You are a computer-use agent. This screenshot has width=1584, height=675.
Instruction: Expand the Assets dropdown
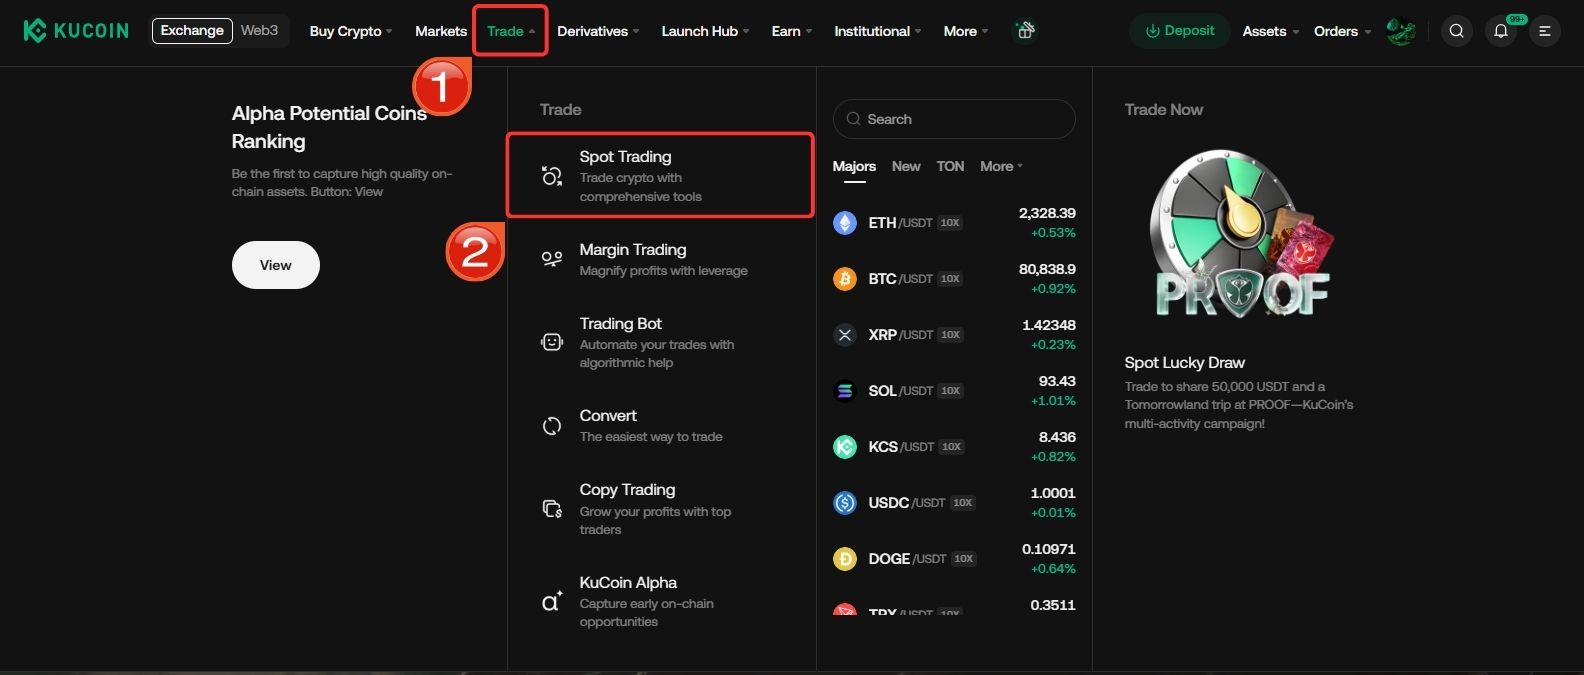point(1270,31)
